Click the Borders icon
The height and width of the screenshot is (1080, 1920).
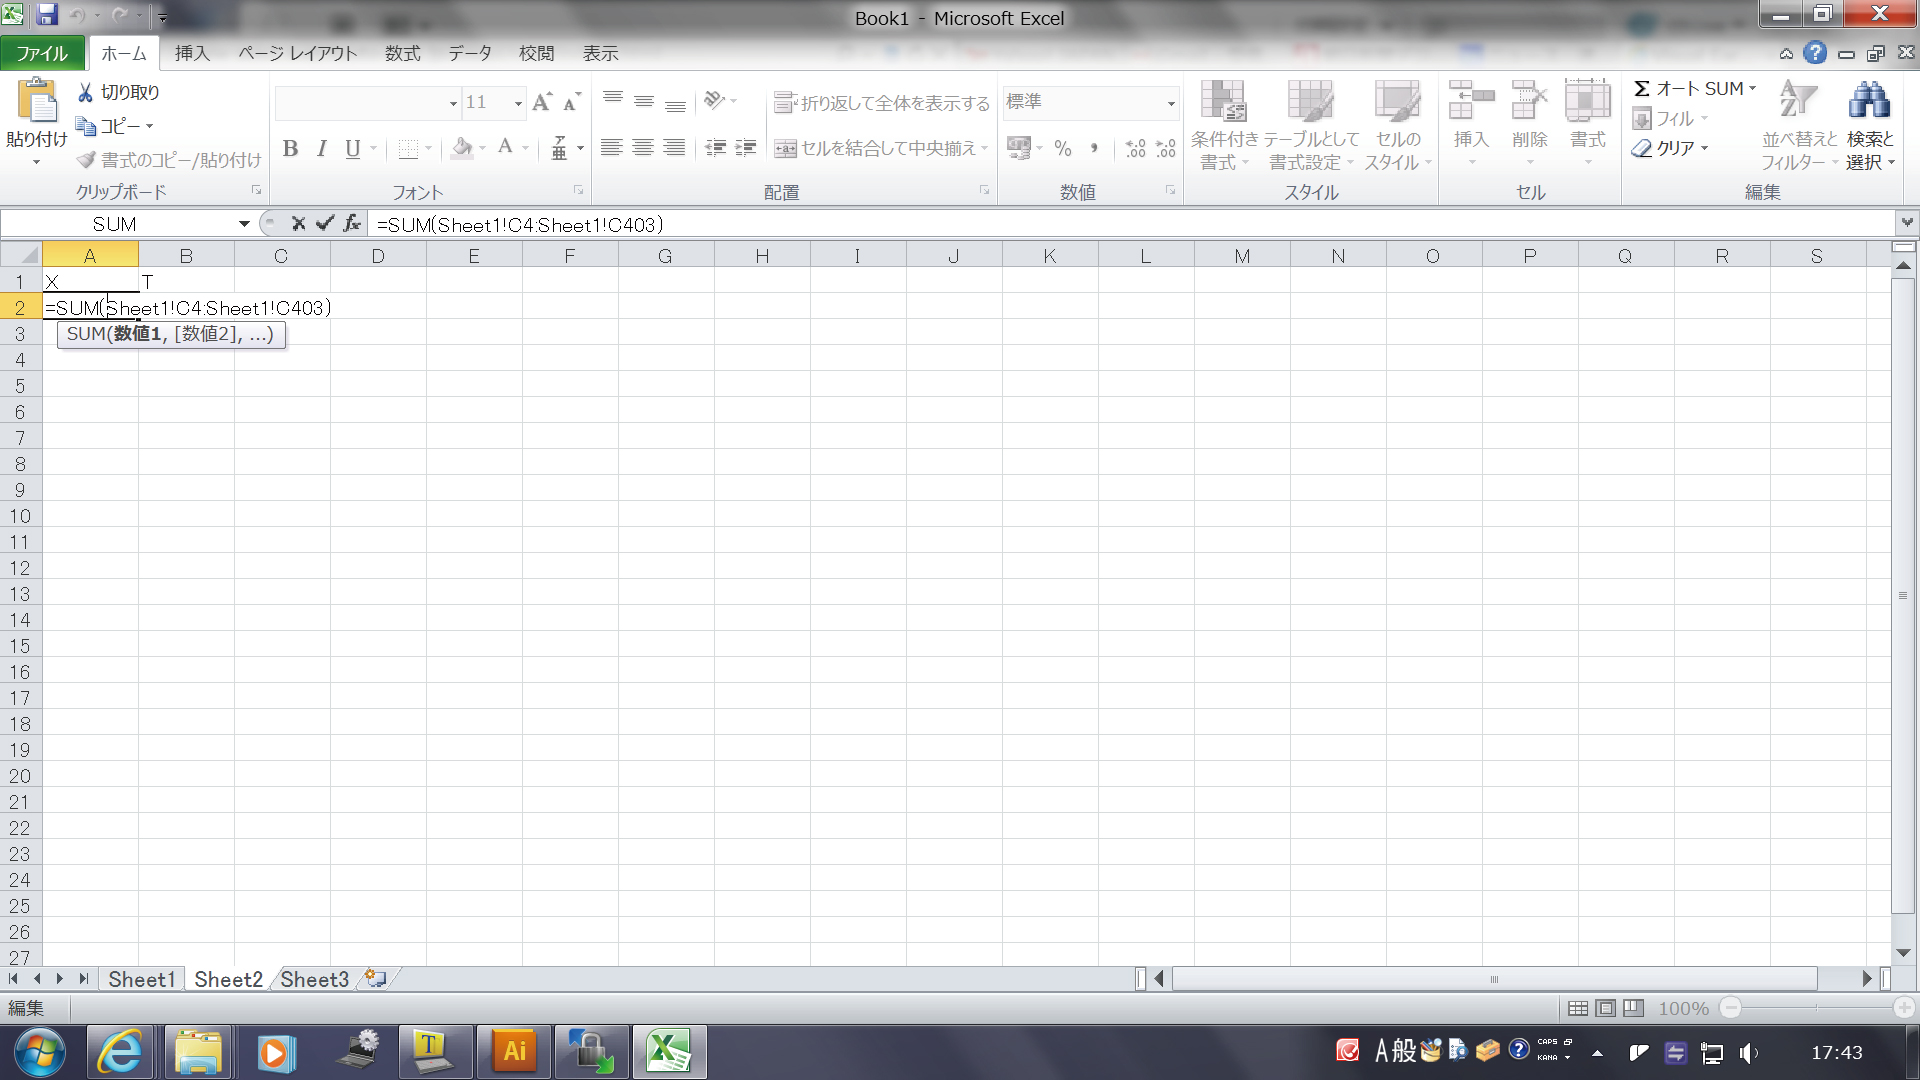[408, 149]
